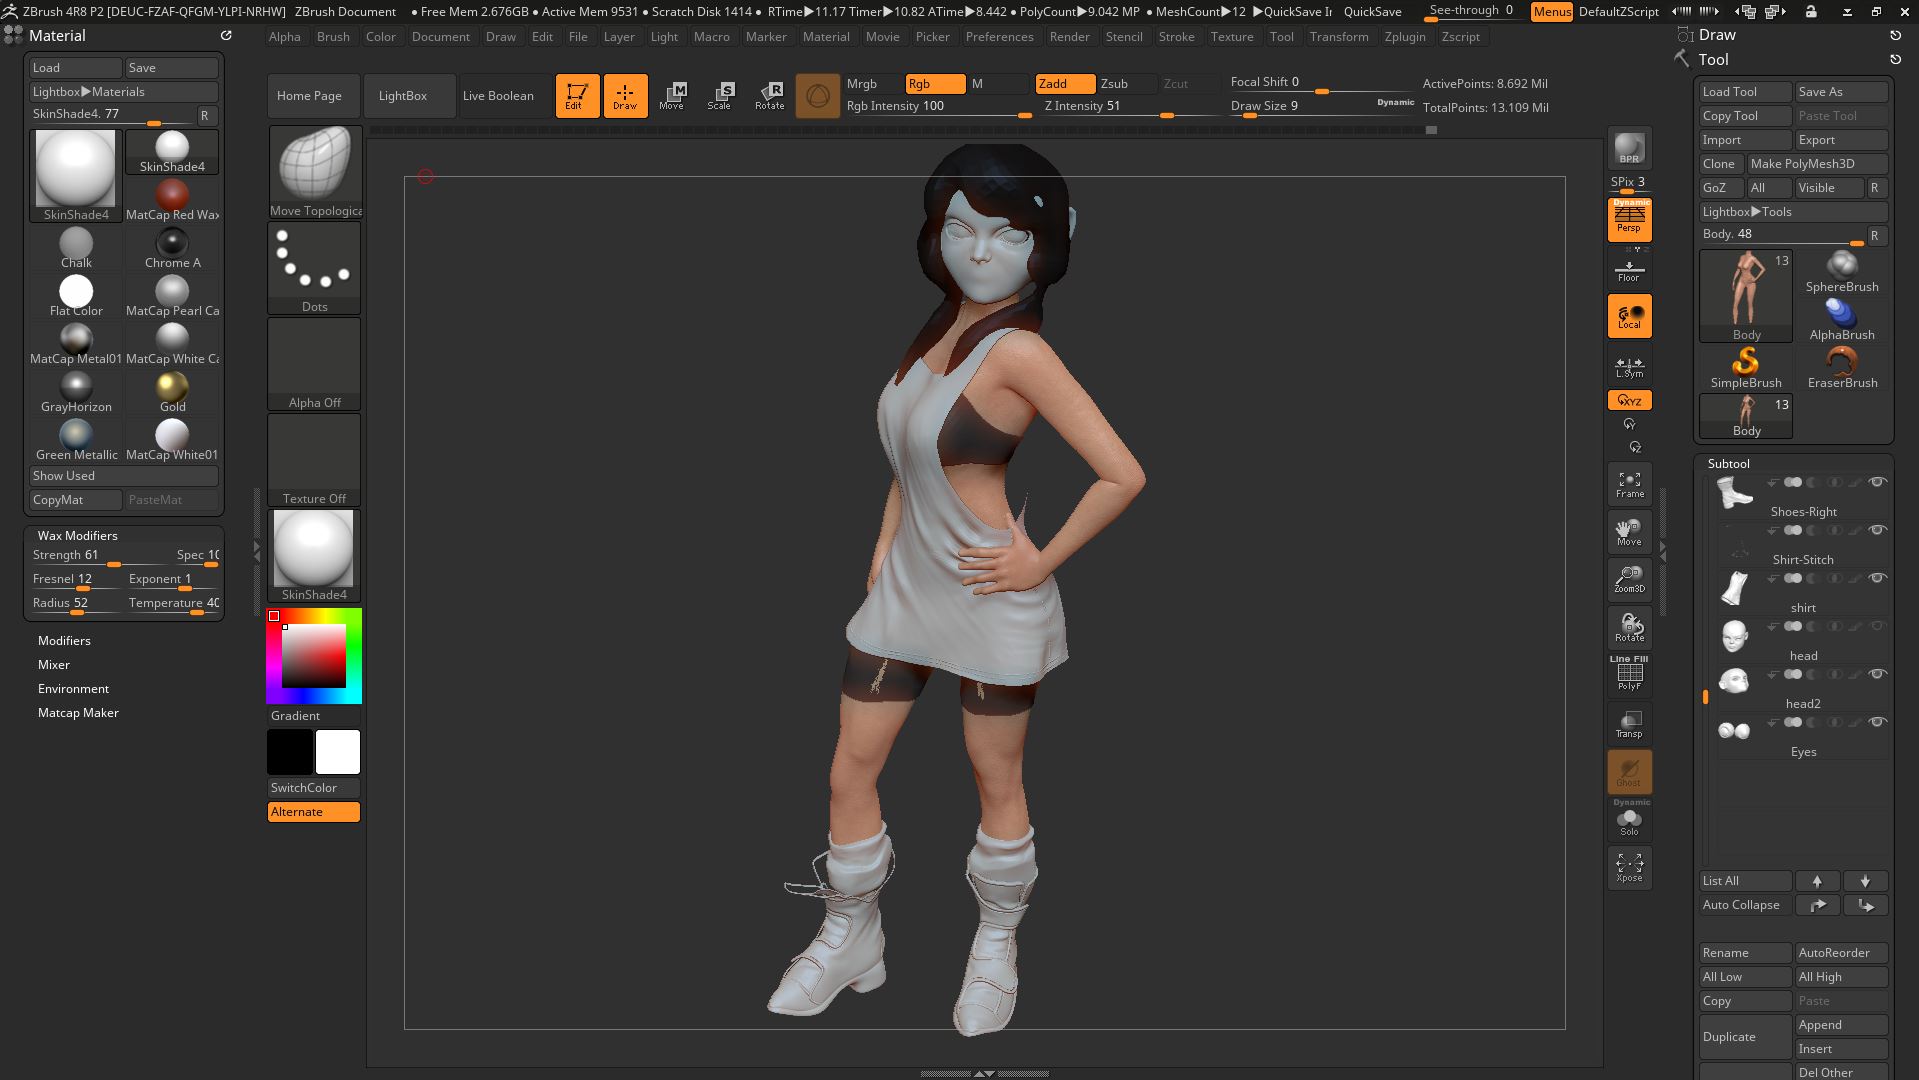Toggle the XYZ rotation mode
This screenshot has width=1919, height=1080.
pyautogui.click(x=1629, y=400)
